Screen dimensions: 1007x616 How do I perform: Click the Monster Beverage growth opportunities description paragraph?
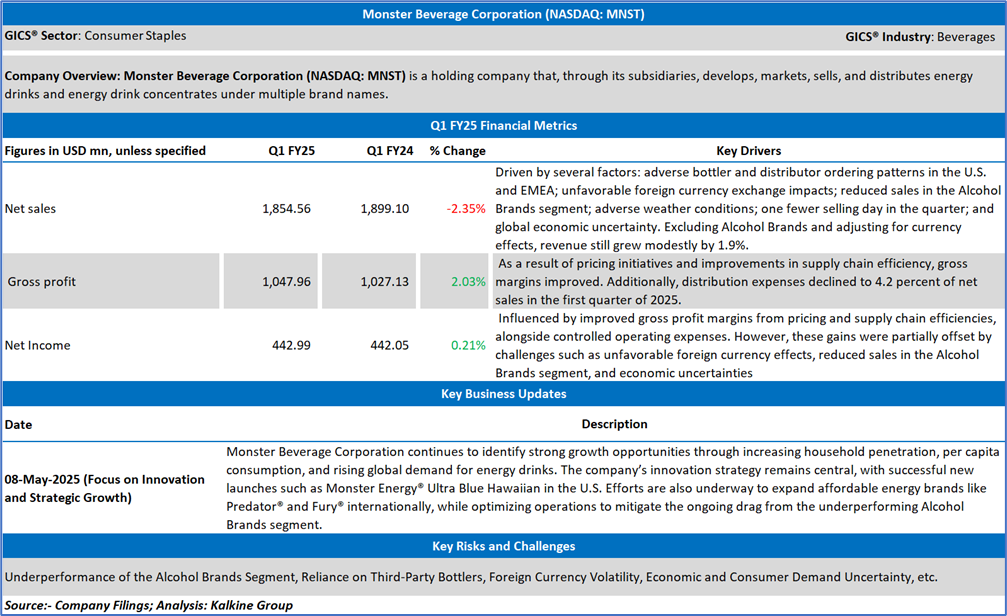coord(613,488)
